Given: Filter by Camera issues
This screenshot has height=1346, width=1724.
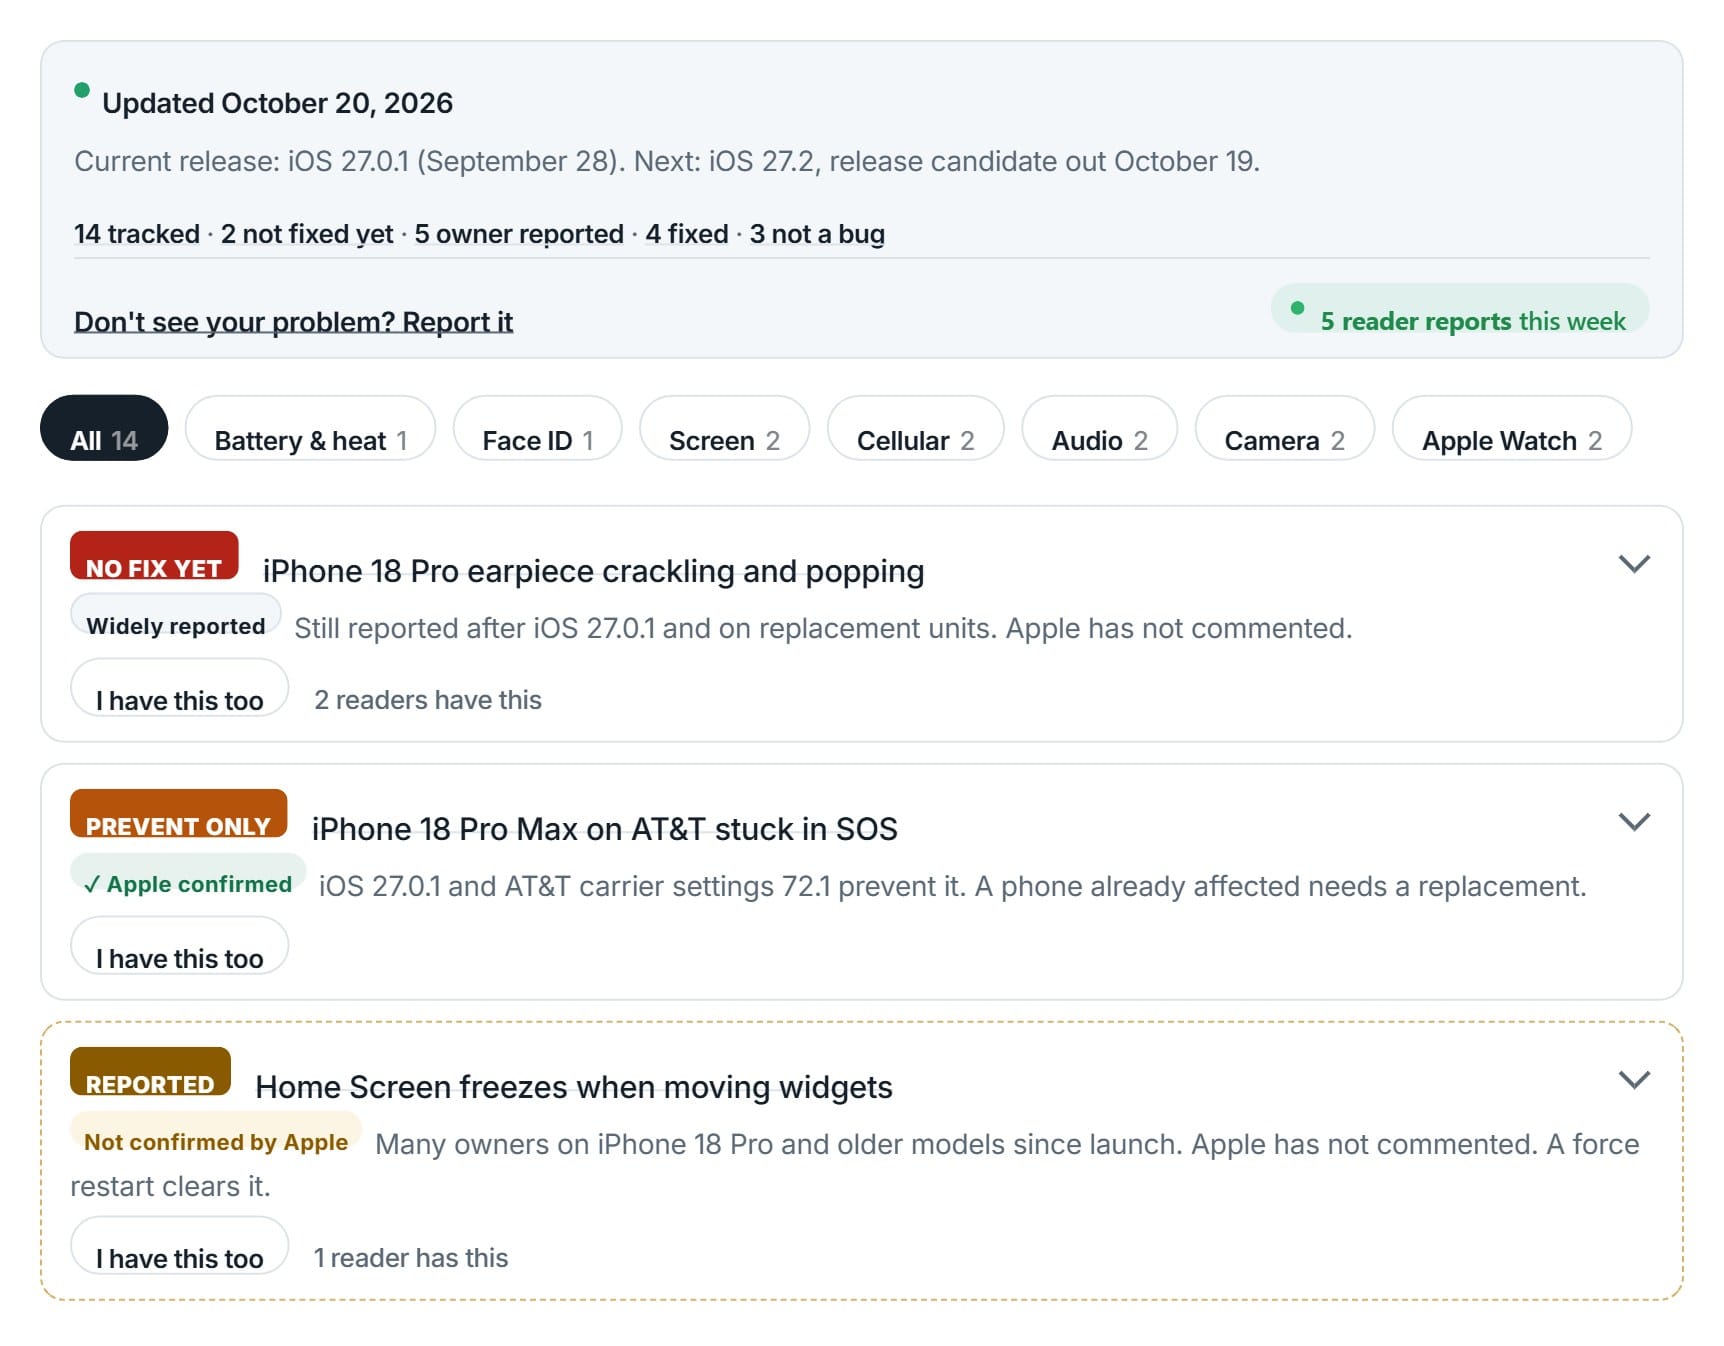Looking at the screenshot, I should click(1284, 428).
